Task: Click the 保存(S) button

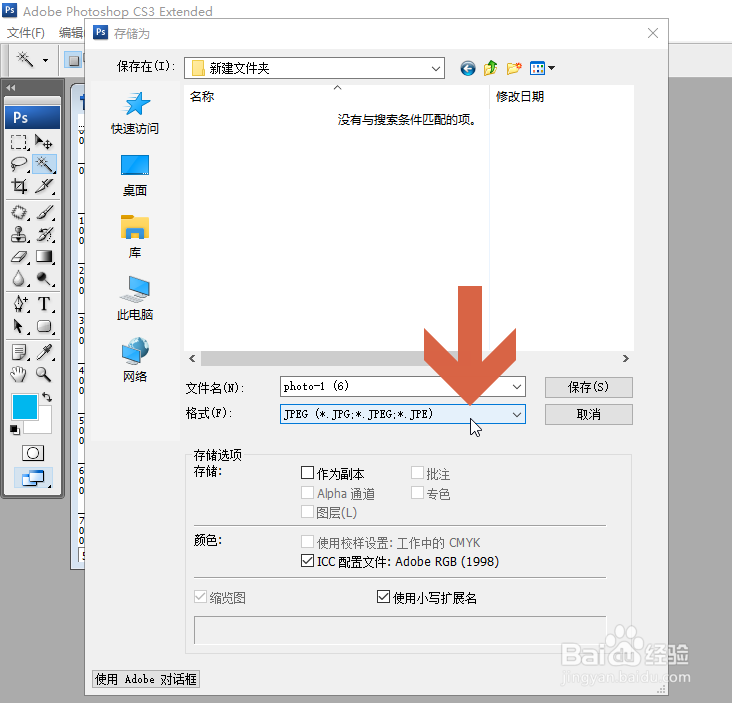Action: [x=589, y=387]
